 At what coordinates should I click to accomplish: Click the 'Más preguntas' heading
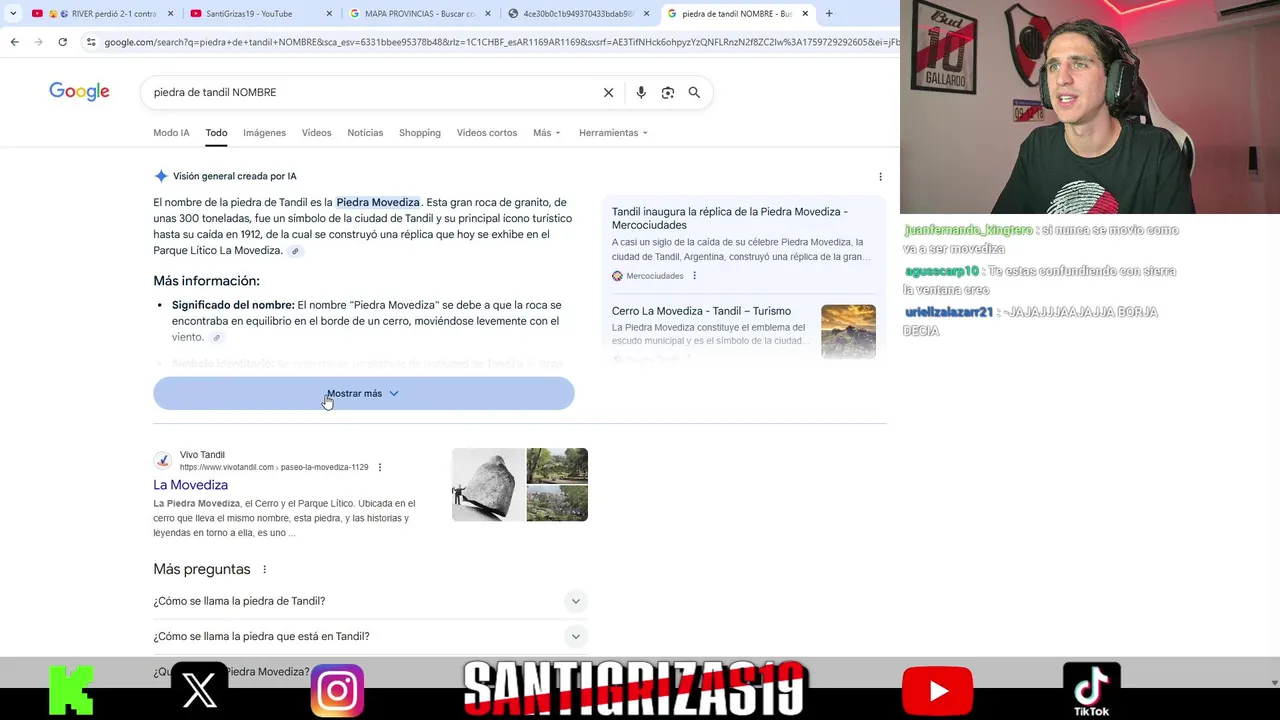202,569
